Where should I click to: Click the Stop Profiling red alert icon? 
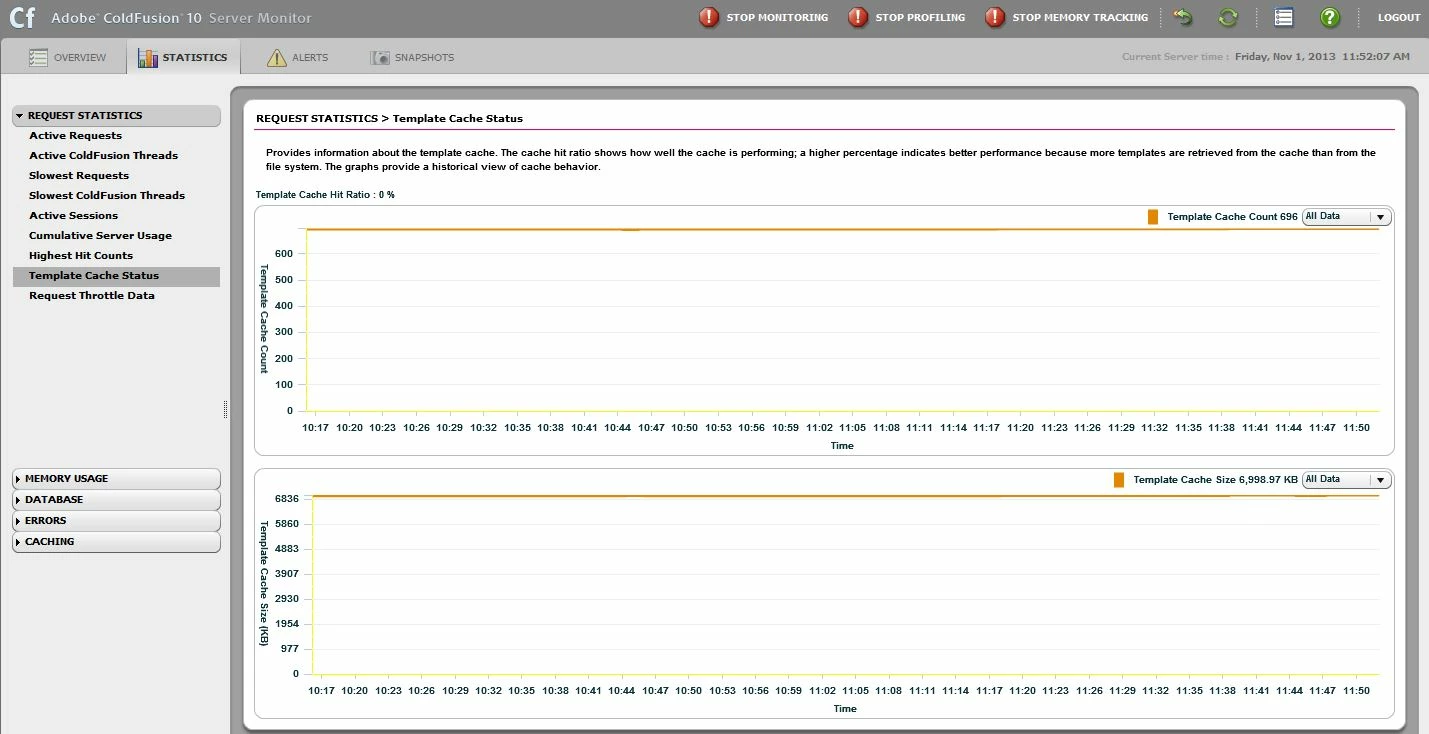858,17
